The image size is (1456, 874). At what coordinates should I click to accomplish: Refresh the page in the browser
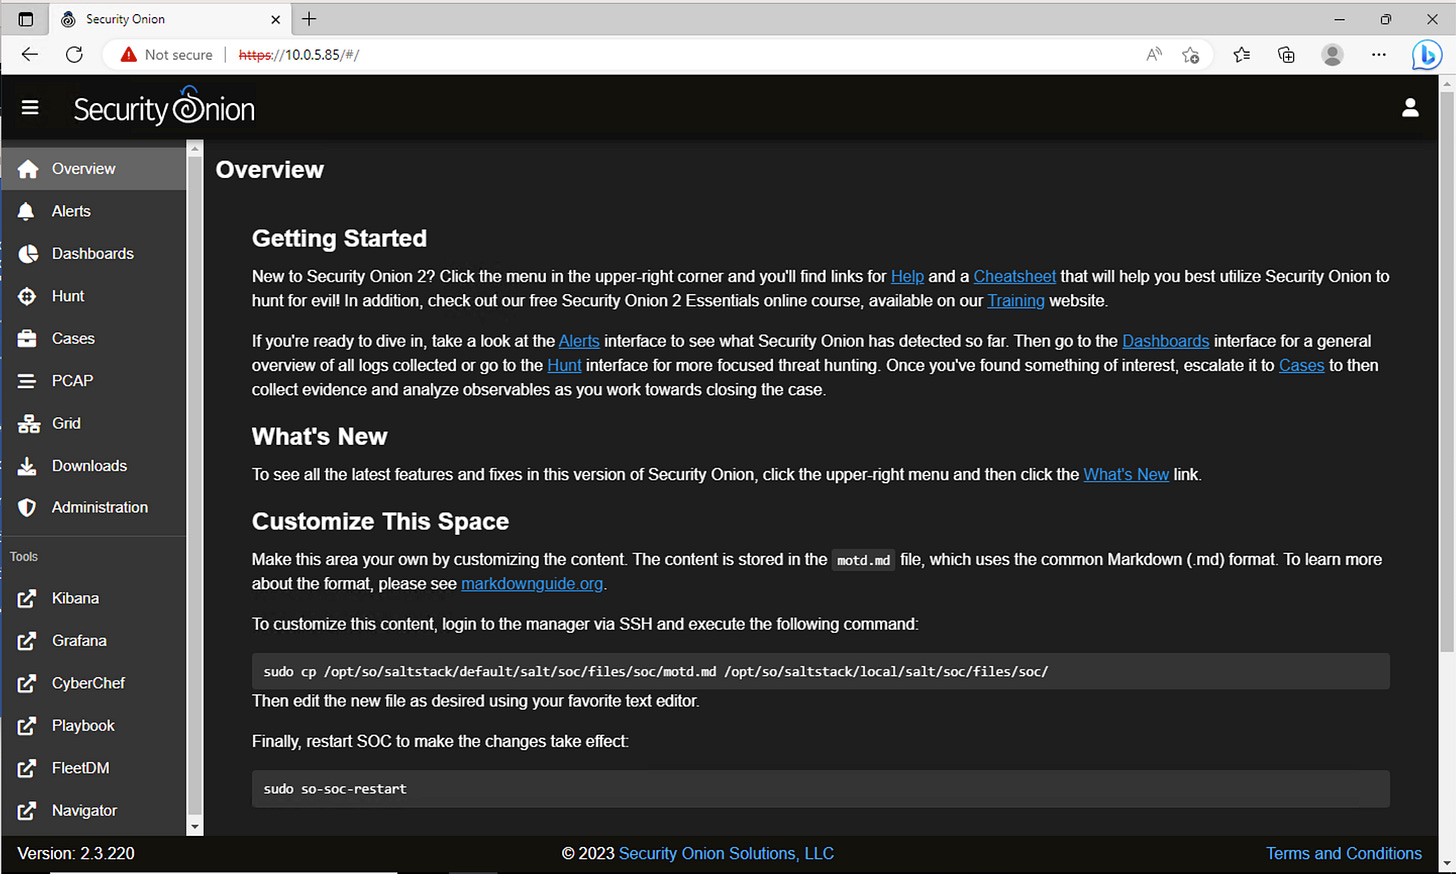point(74,55)
